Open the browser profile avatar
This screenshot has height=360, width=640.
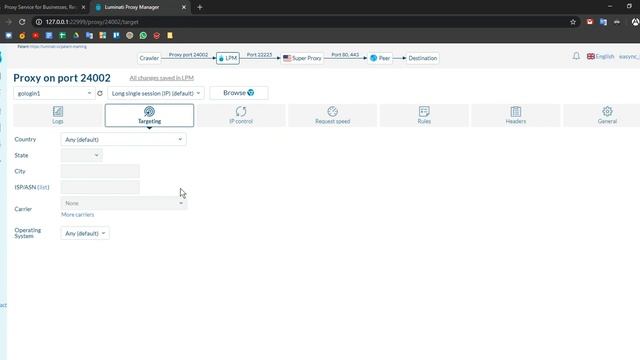coord(635,22)
